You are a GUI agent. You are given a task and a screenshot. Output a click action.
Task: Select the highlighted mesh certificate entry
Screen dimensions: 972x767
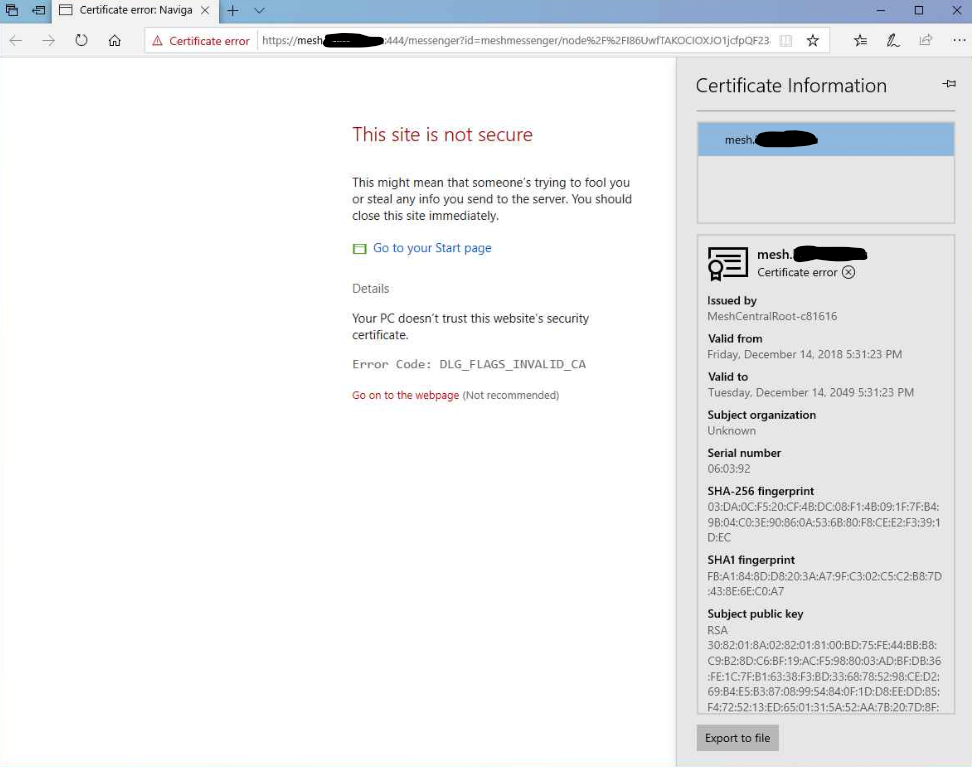coord(825,139)
